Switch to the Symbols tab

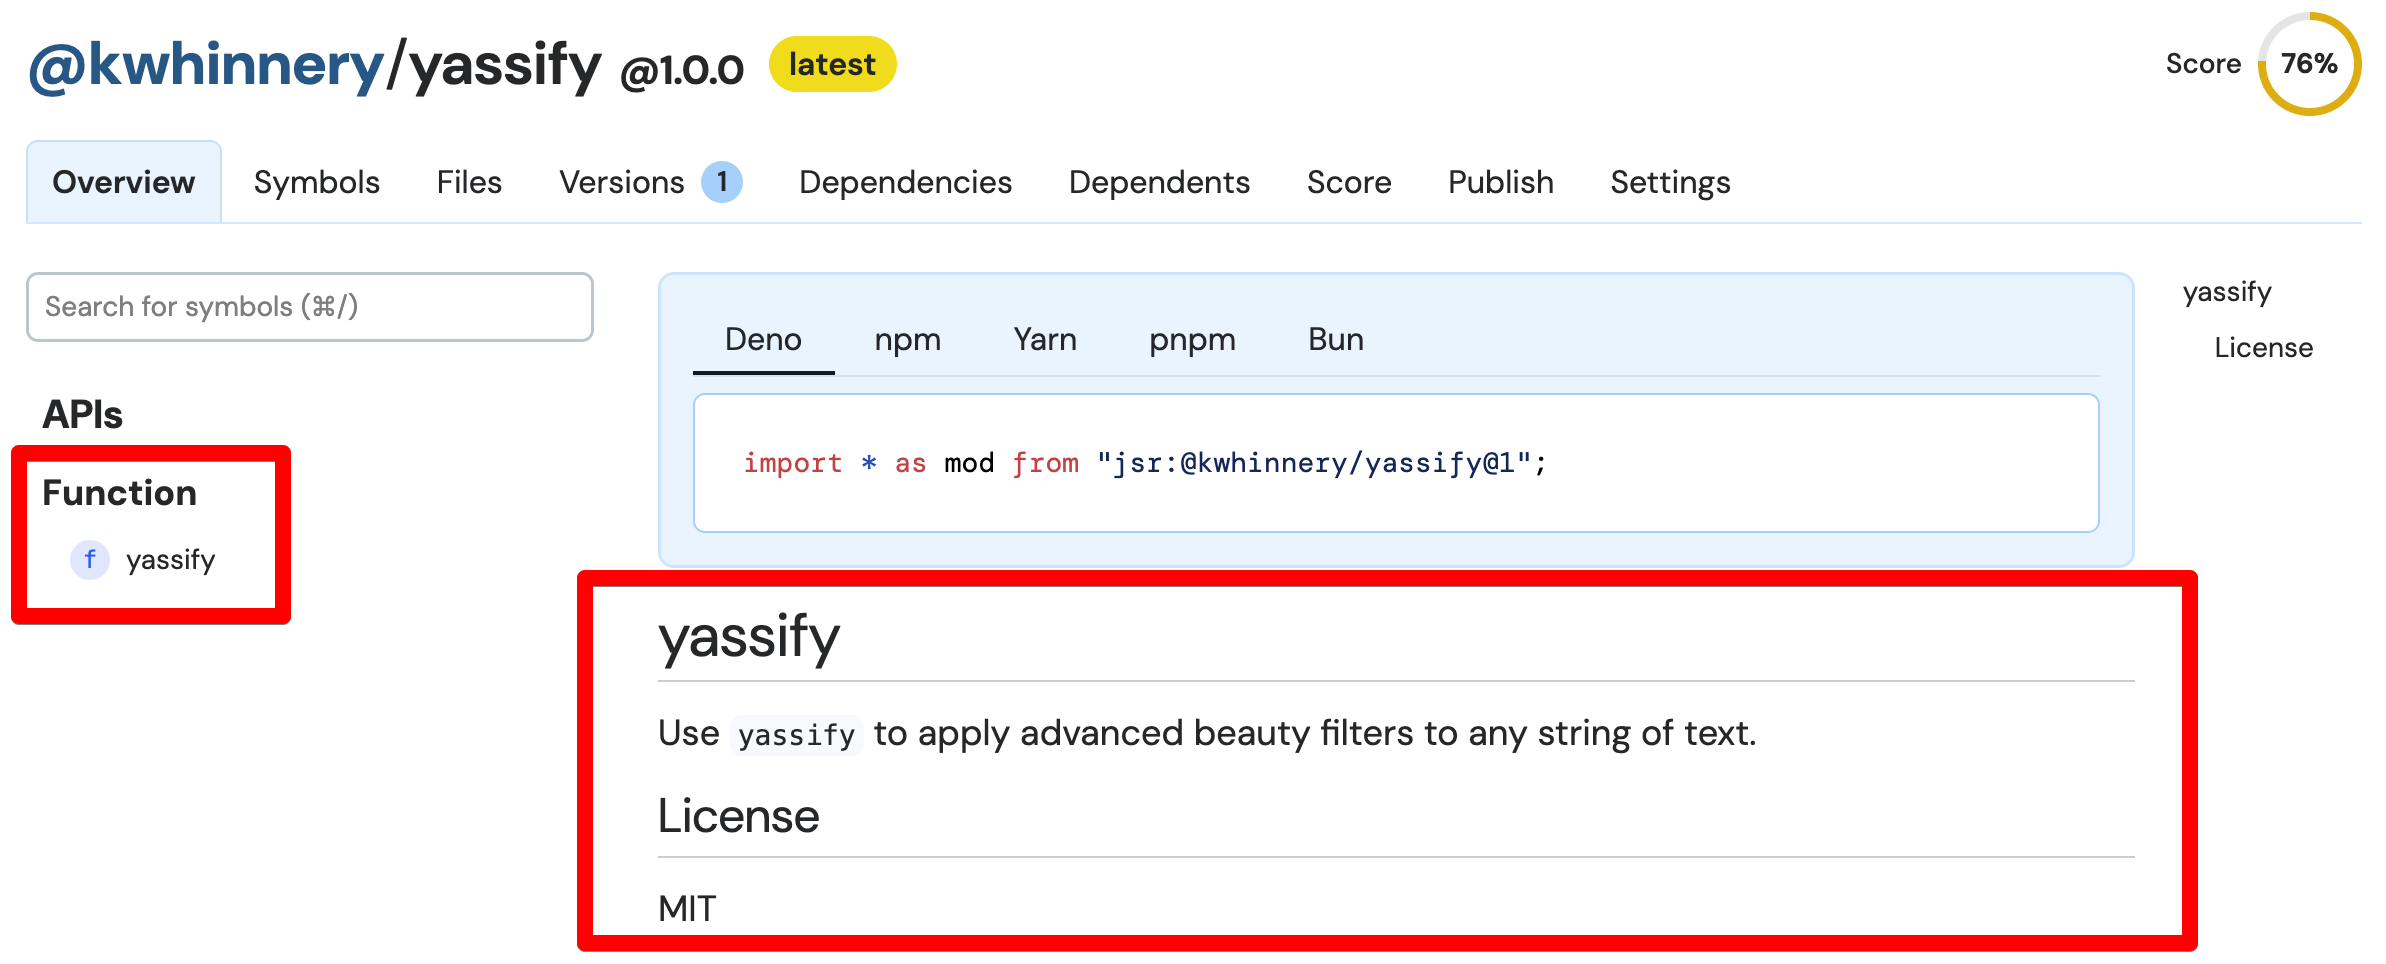pyautogui.click(x=316, y=182)
